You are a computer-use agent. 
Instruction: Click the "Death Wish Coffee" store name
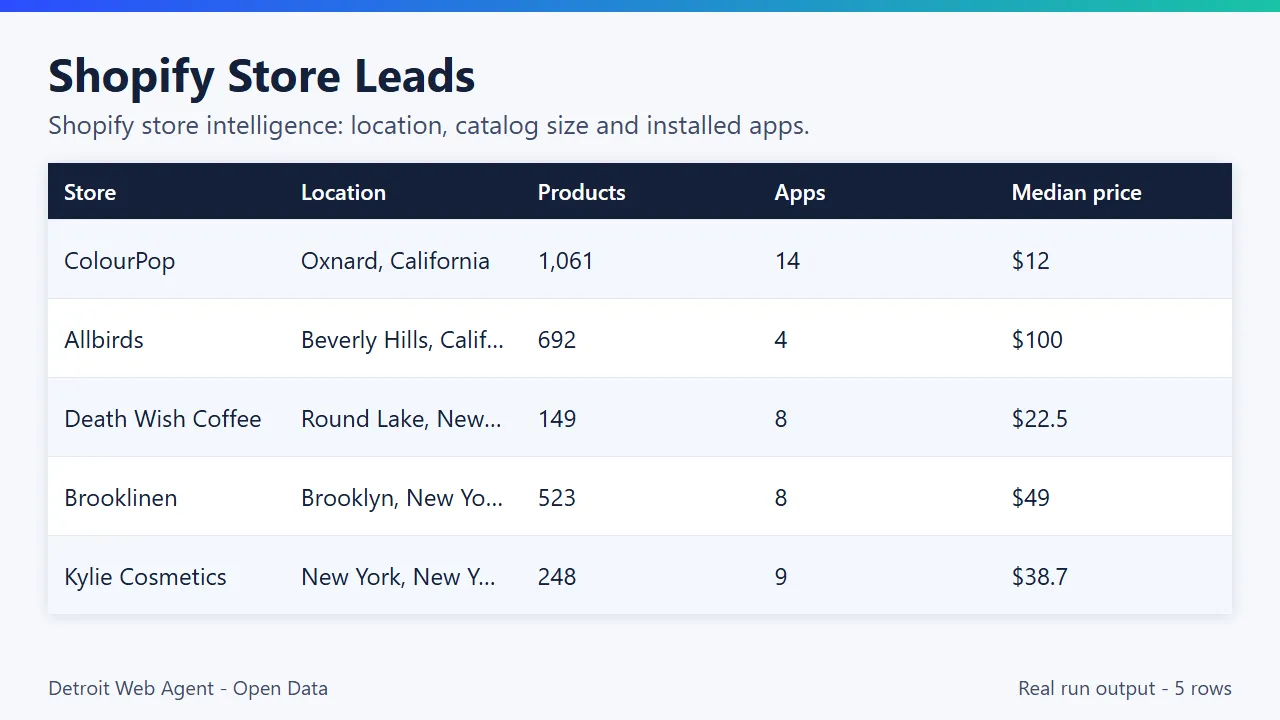(x=163, y=419)
